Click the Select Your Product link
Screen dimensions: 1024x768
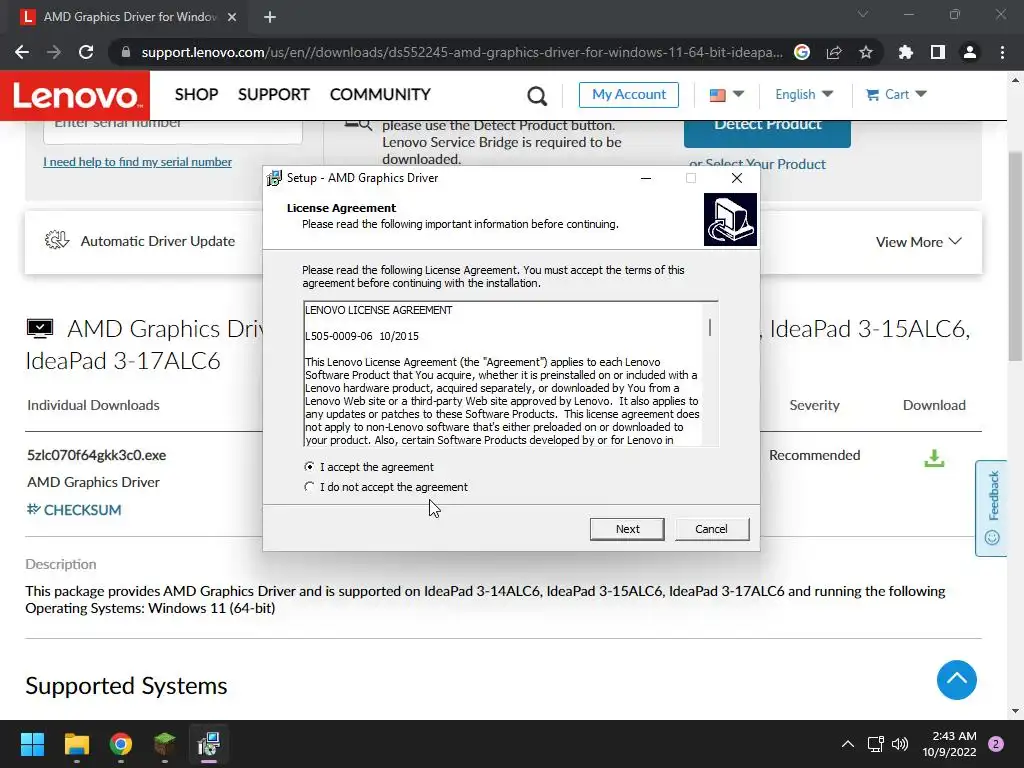point(765,165)
